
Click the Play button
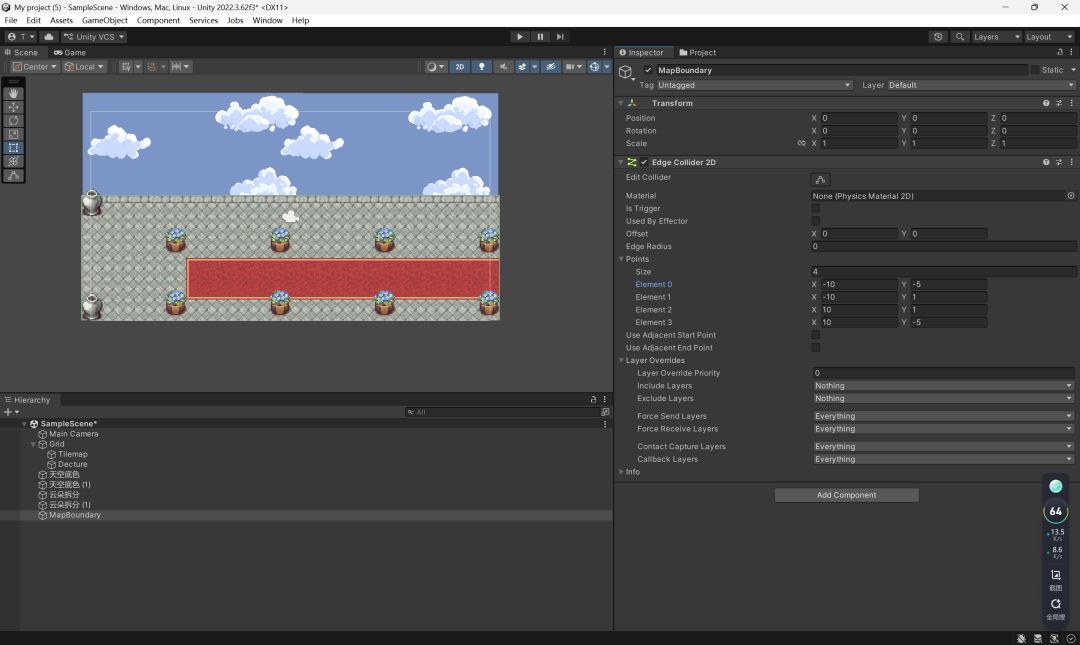(x=520, y=37)
